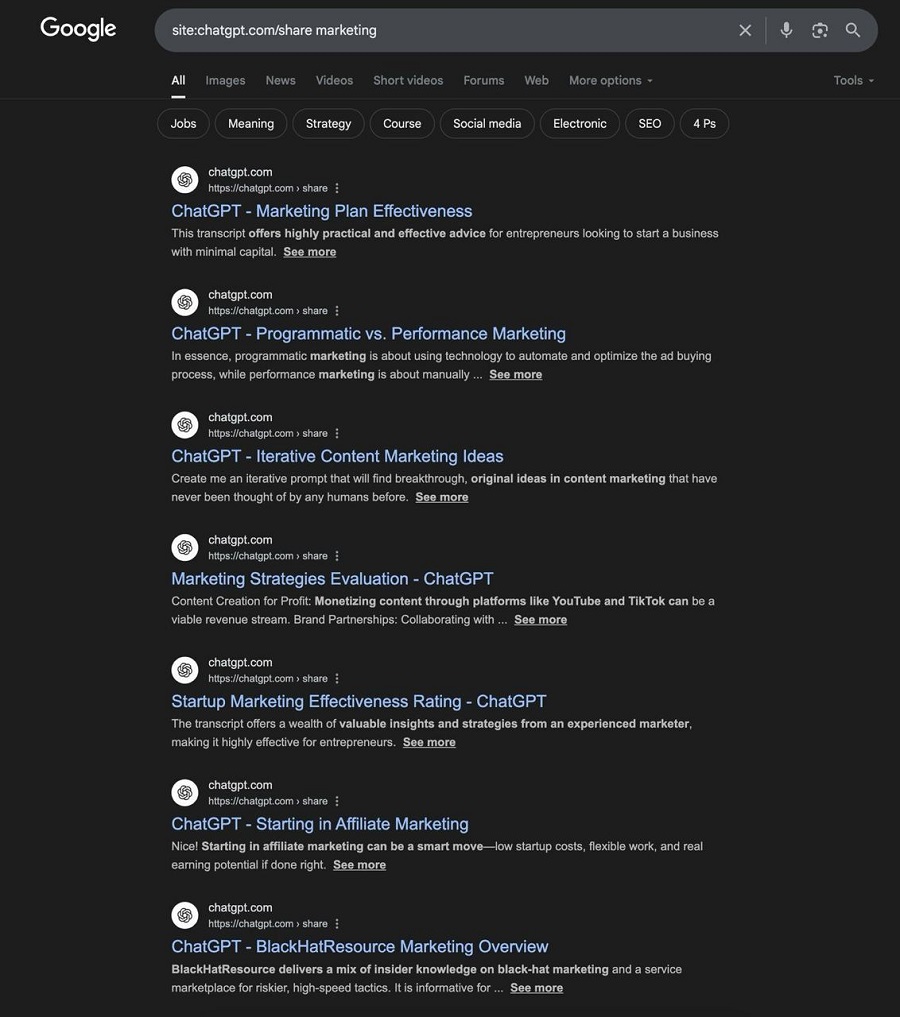The width and height of the screenshot is (900, 1017).
Task: Open Startup Marketing Effectiveness Rating link
Action: coord(359,702)
